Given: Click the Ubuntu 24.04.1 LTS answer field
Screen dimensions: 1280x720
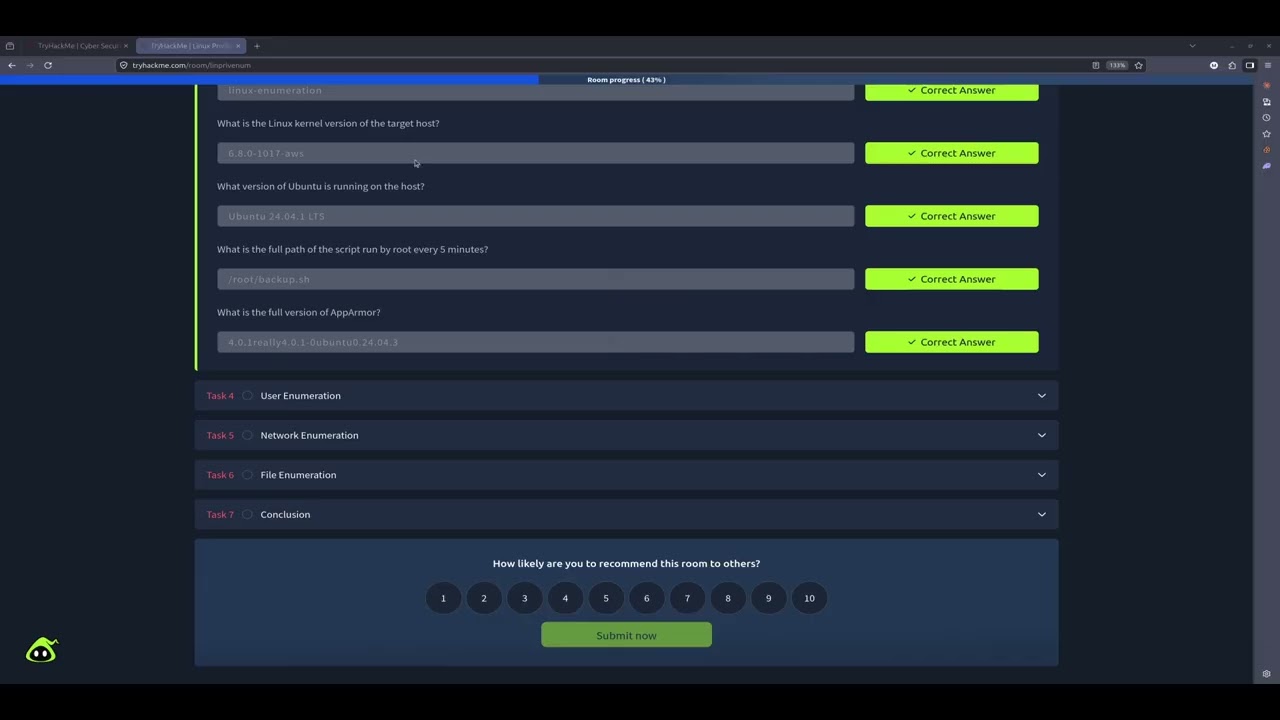Looking at the screenshot, I should coord(536,216).
